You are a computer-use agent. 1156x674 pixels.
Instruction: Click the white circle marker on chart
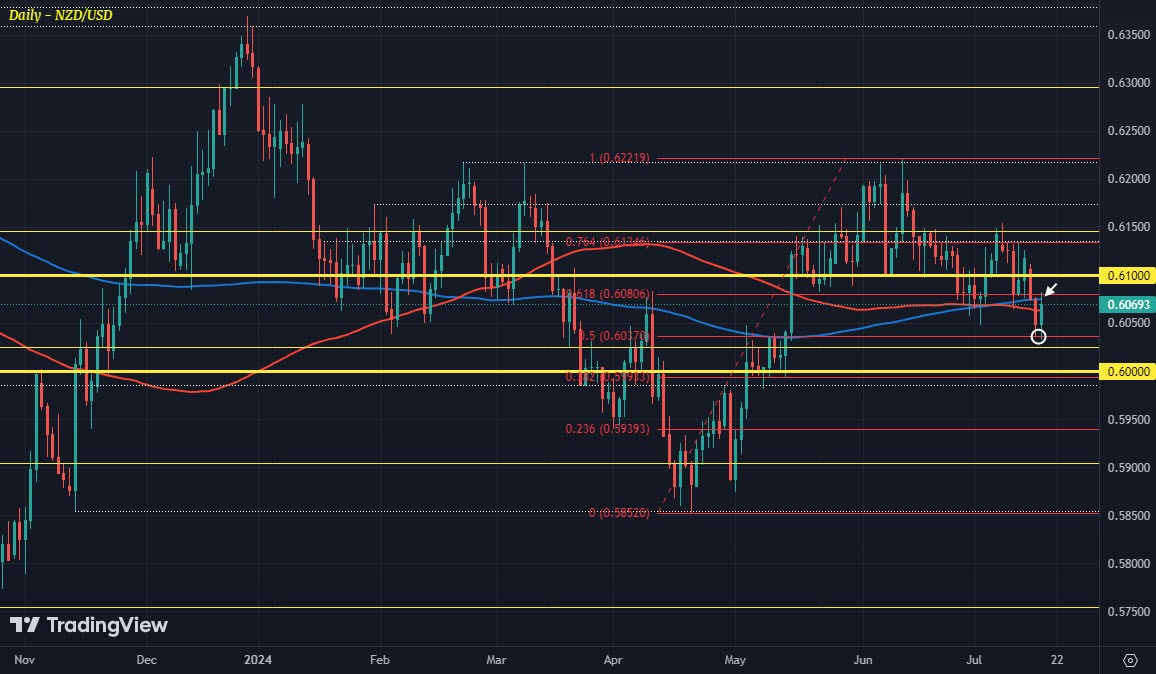click(x=1038, y=336)
